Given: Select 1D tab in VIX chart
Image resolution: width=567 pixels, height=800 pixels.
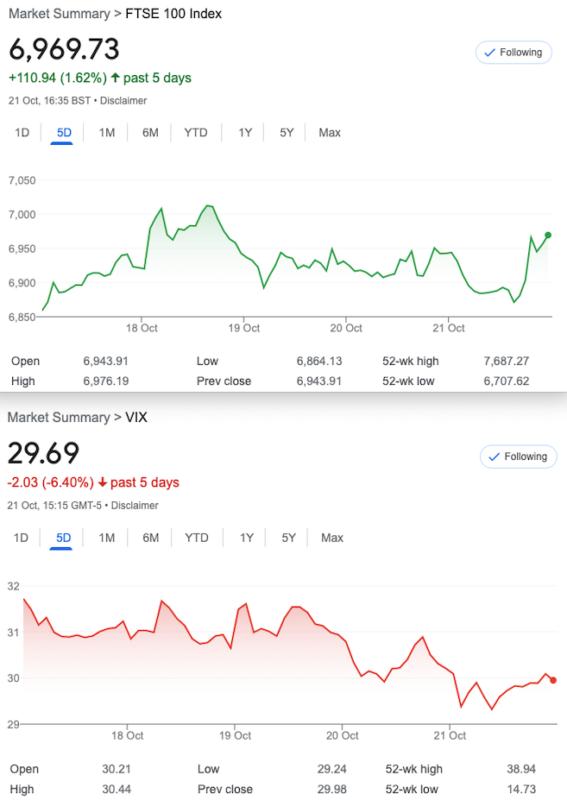Looking at the screenshot, I should tap(21, 538).
